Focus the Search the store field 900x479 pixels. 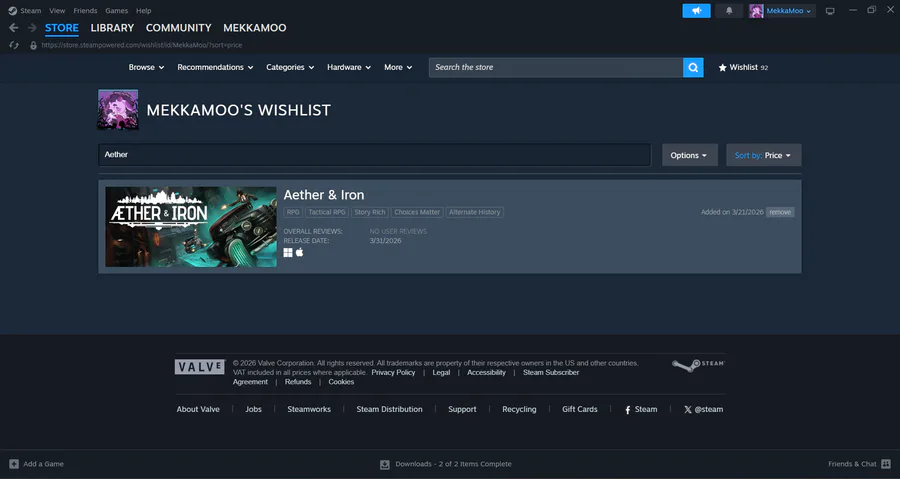[556, 68]
